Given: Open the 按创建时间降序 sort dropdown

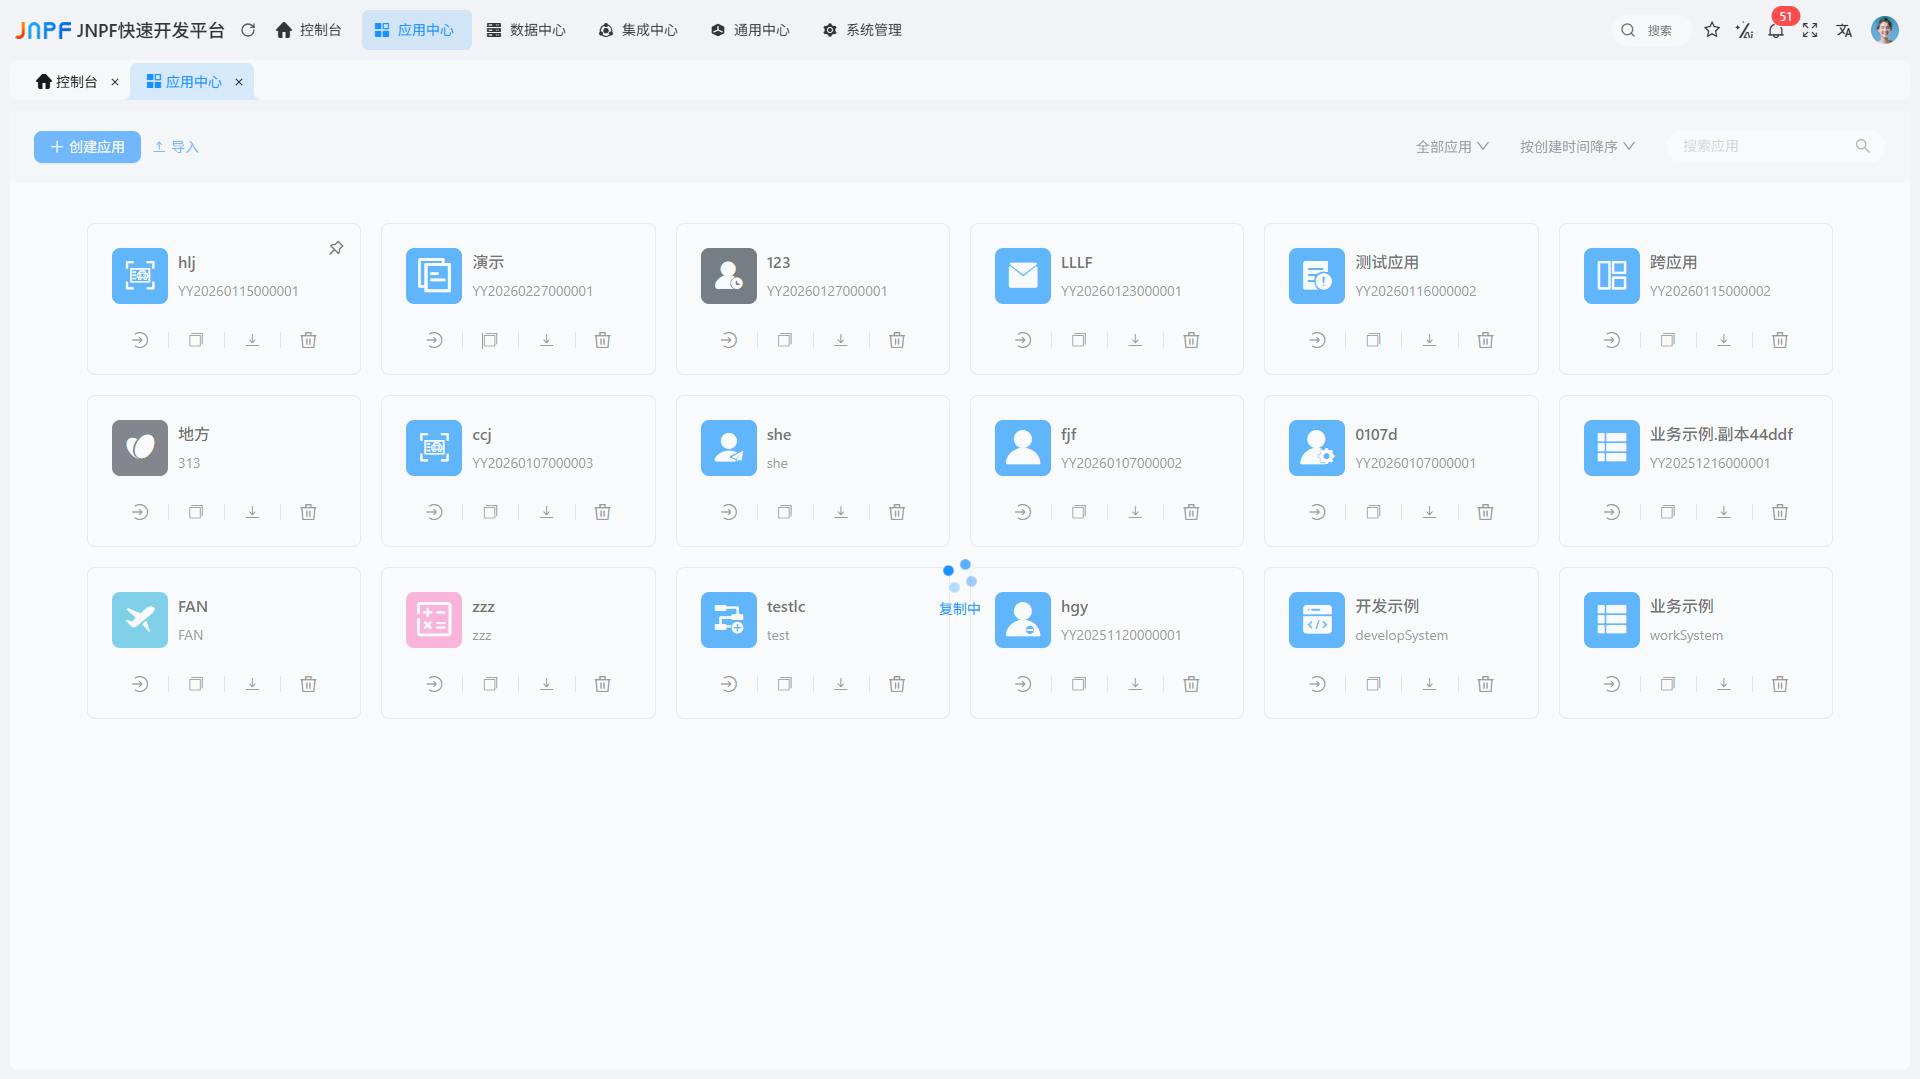Looking at the screenshot, I should (1577, 147).
